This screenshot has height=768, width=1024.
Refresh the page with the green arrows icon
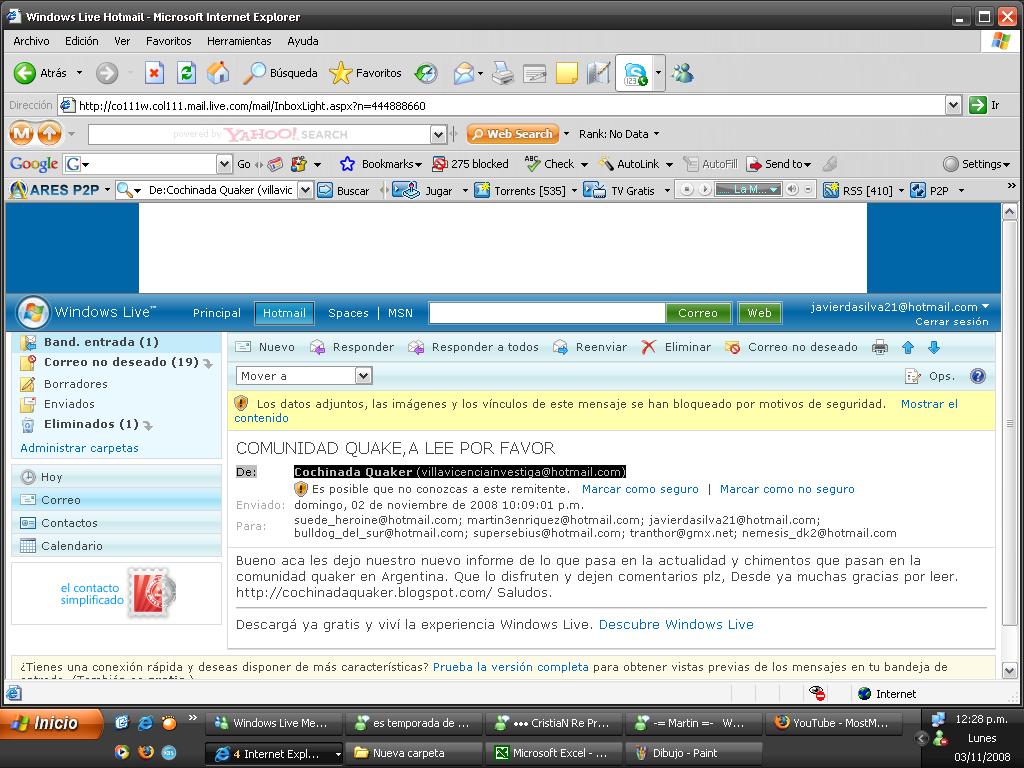coord(186,73)
